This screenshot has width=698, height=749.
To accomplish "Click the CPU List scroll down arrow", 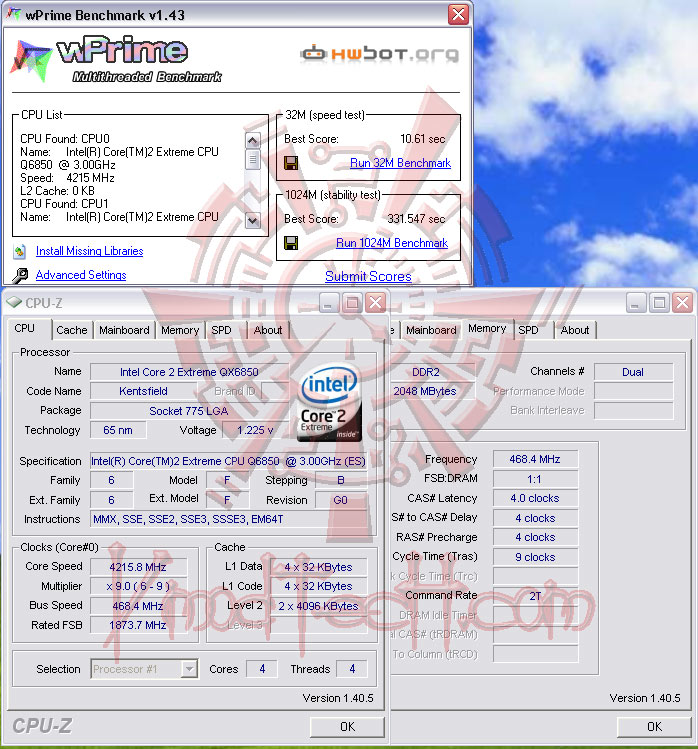I will coord(252,220).
